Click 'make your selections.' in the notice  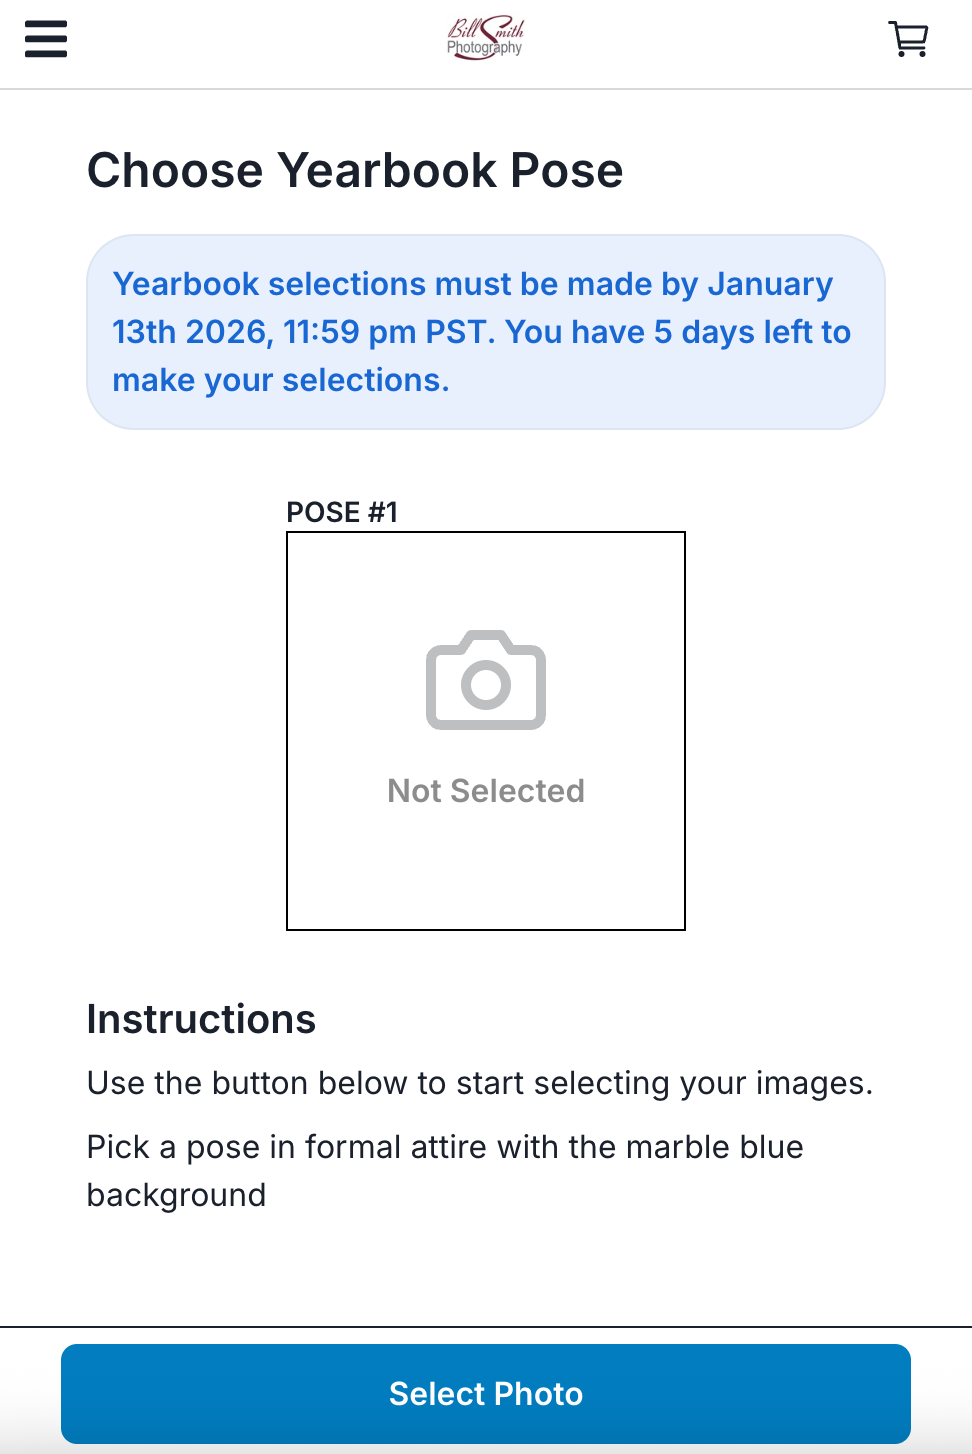pos(281,380)
